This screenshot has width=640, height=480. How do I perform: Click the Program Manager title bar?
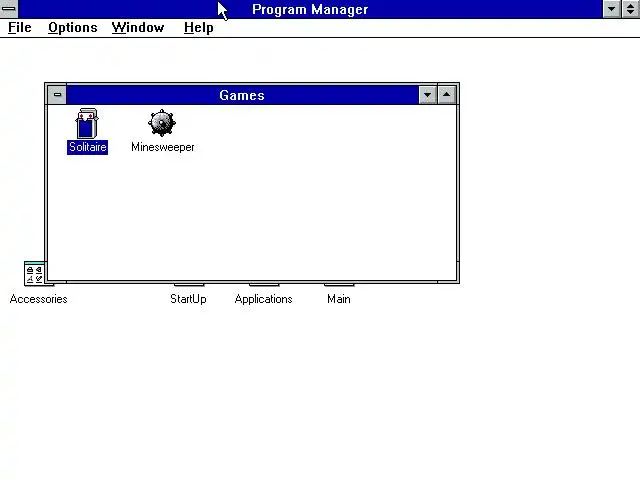pos(310,9)
